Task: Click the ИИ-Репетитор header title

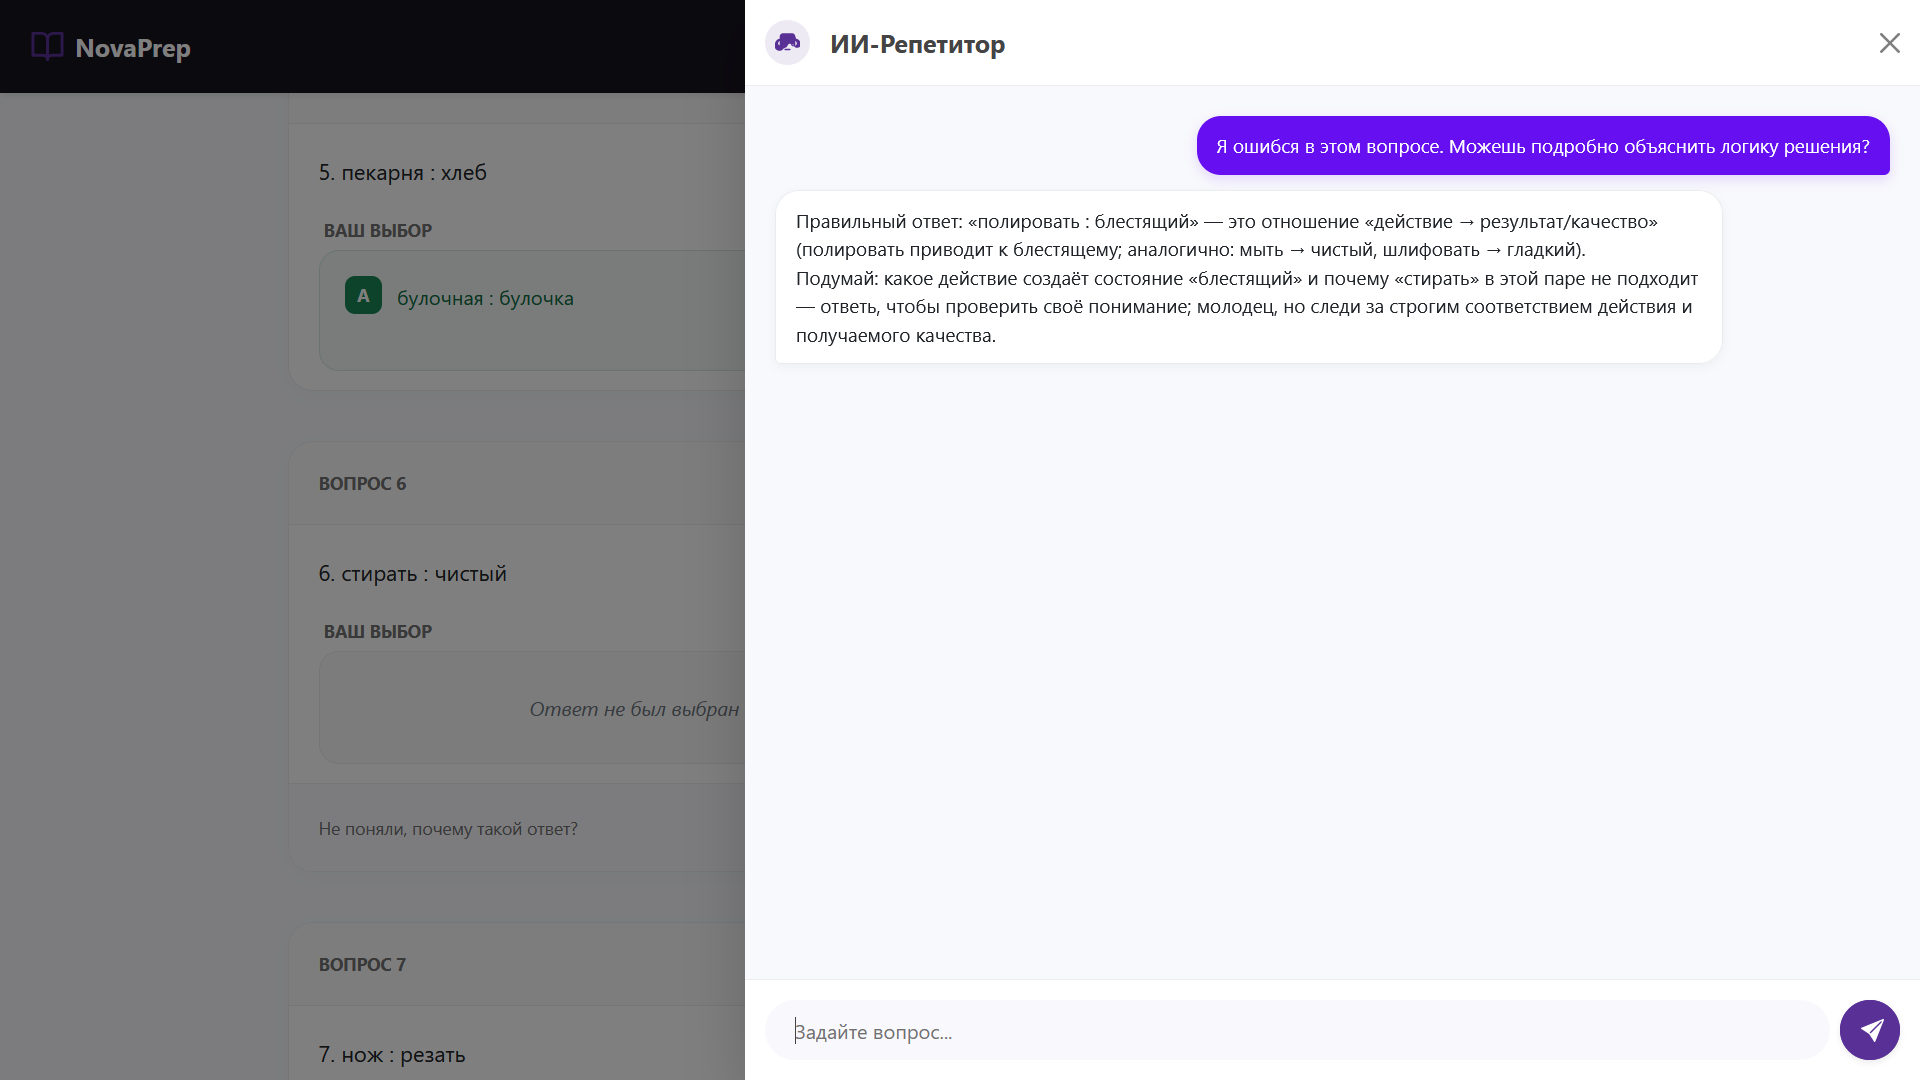Action: [x=918, y=44]
